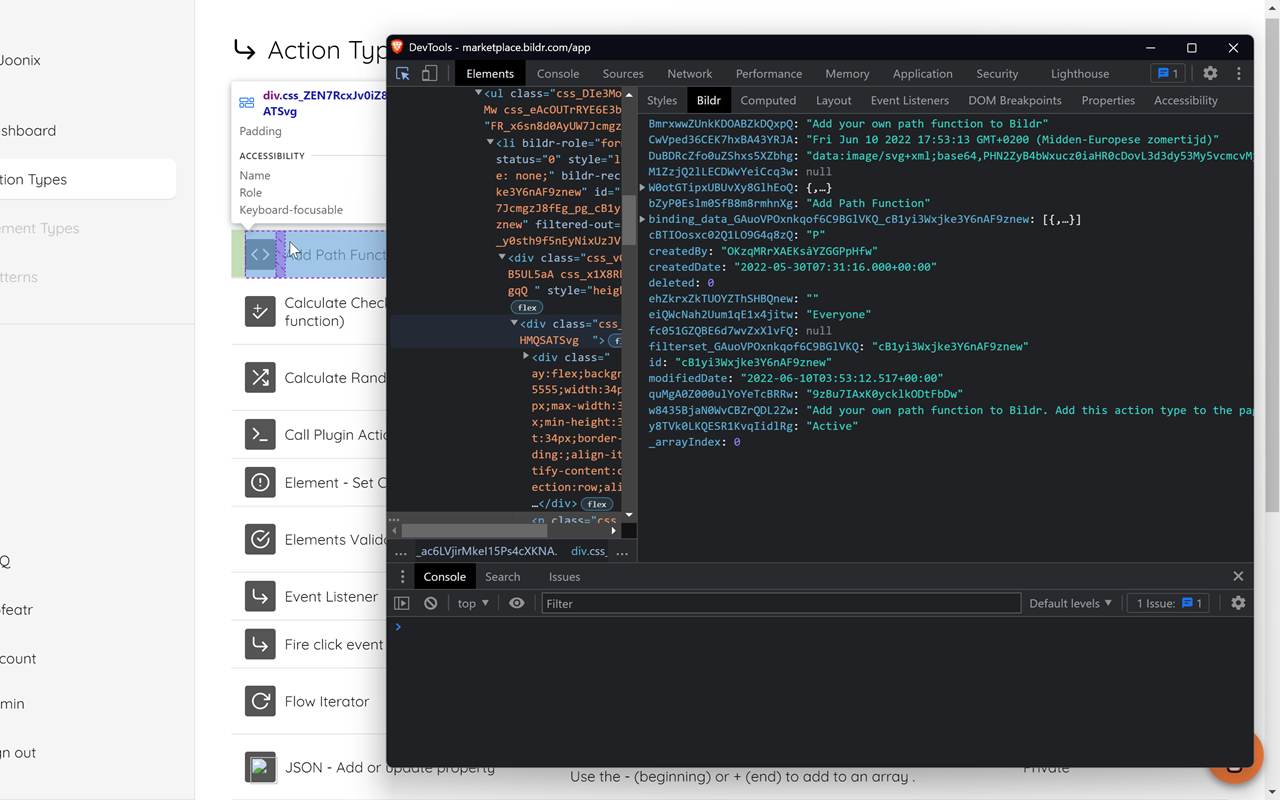Image resolution: width=1280 pixels, height=800 pixels.
Task: Clear the console with the no-entry icon
Action: (x=430, y=602)
